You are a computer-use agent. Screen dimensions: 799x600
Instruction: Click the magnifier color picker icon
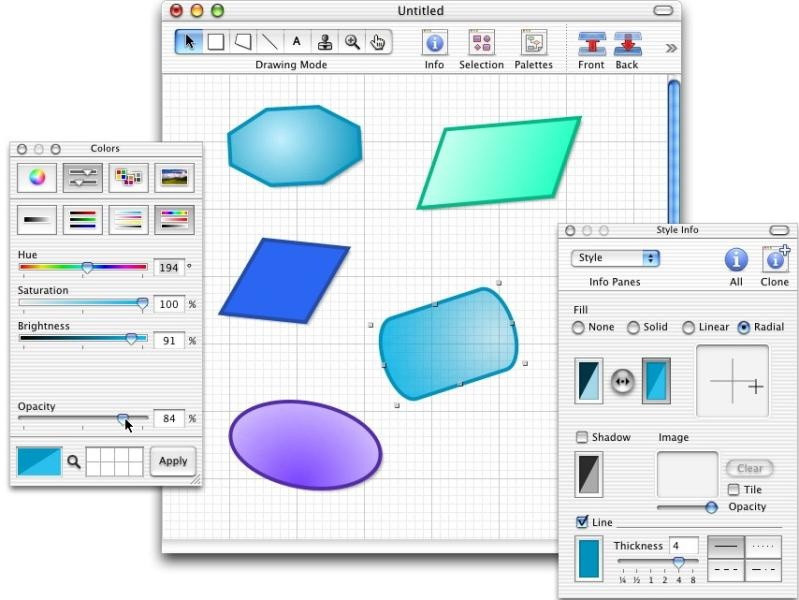tap(74, 462)
